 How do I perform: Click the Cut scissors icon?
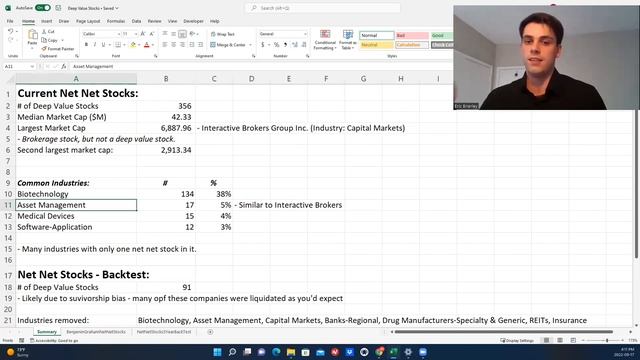tap(44, 31)
